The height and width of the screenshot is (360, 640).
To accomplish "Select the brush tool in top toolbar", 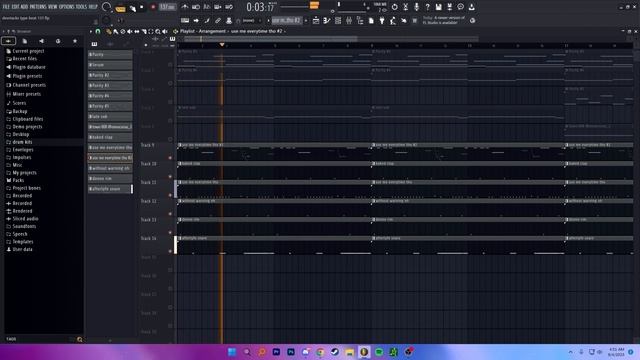I will click(207, 20).
